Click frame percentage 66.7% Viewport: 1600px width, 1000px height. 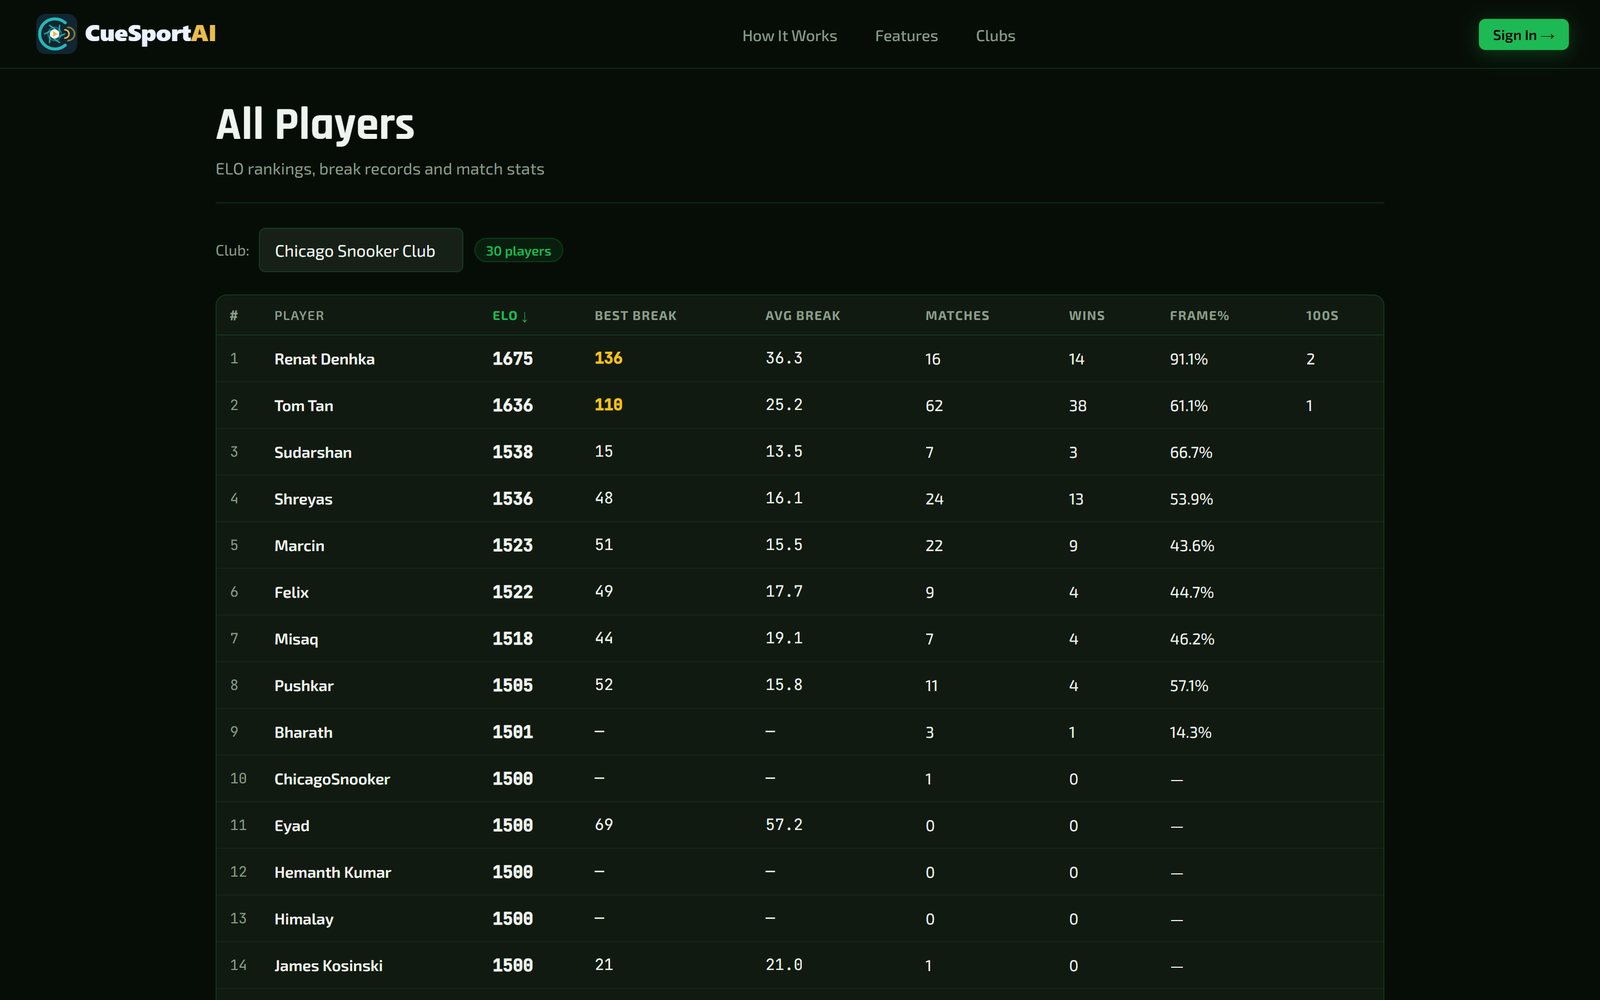tap(1191, 452)
